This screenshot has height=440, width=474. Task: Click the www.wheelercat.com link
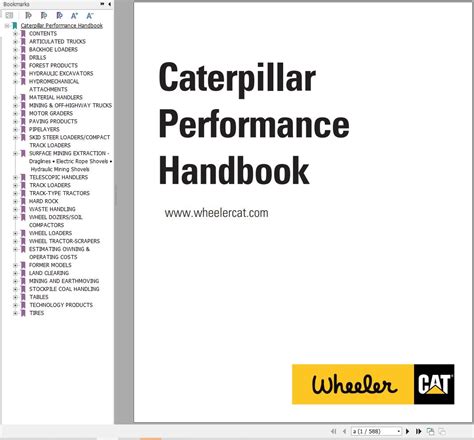pos(216,213)
